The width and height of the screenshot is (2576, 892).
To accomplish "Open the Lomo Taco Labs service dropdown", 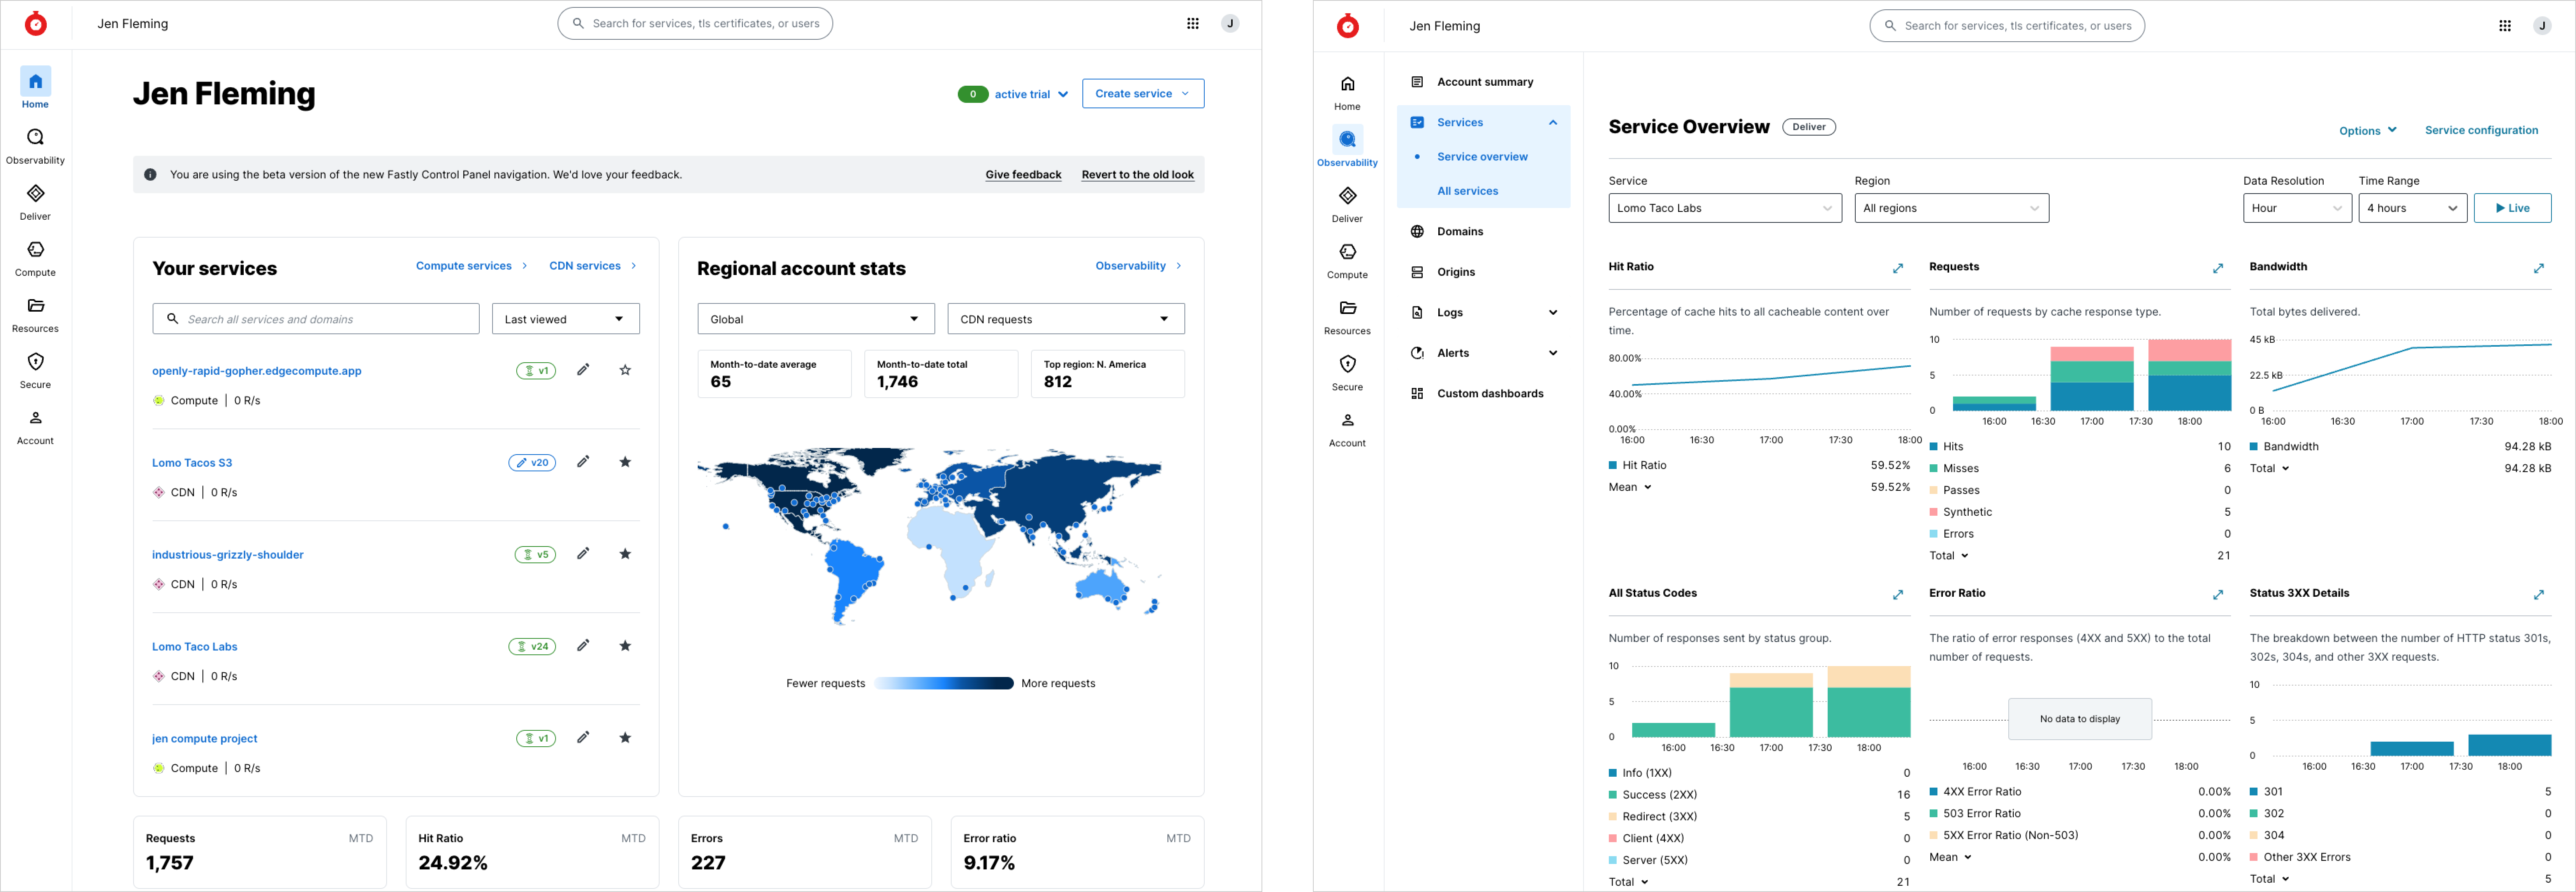I will pos(1725,208).
